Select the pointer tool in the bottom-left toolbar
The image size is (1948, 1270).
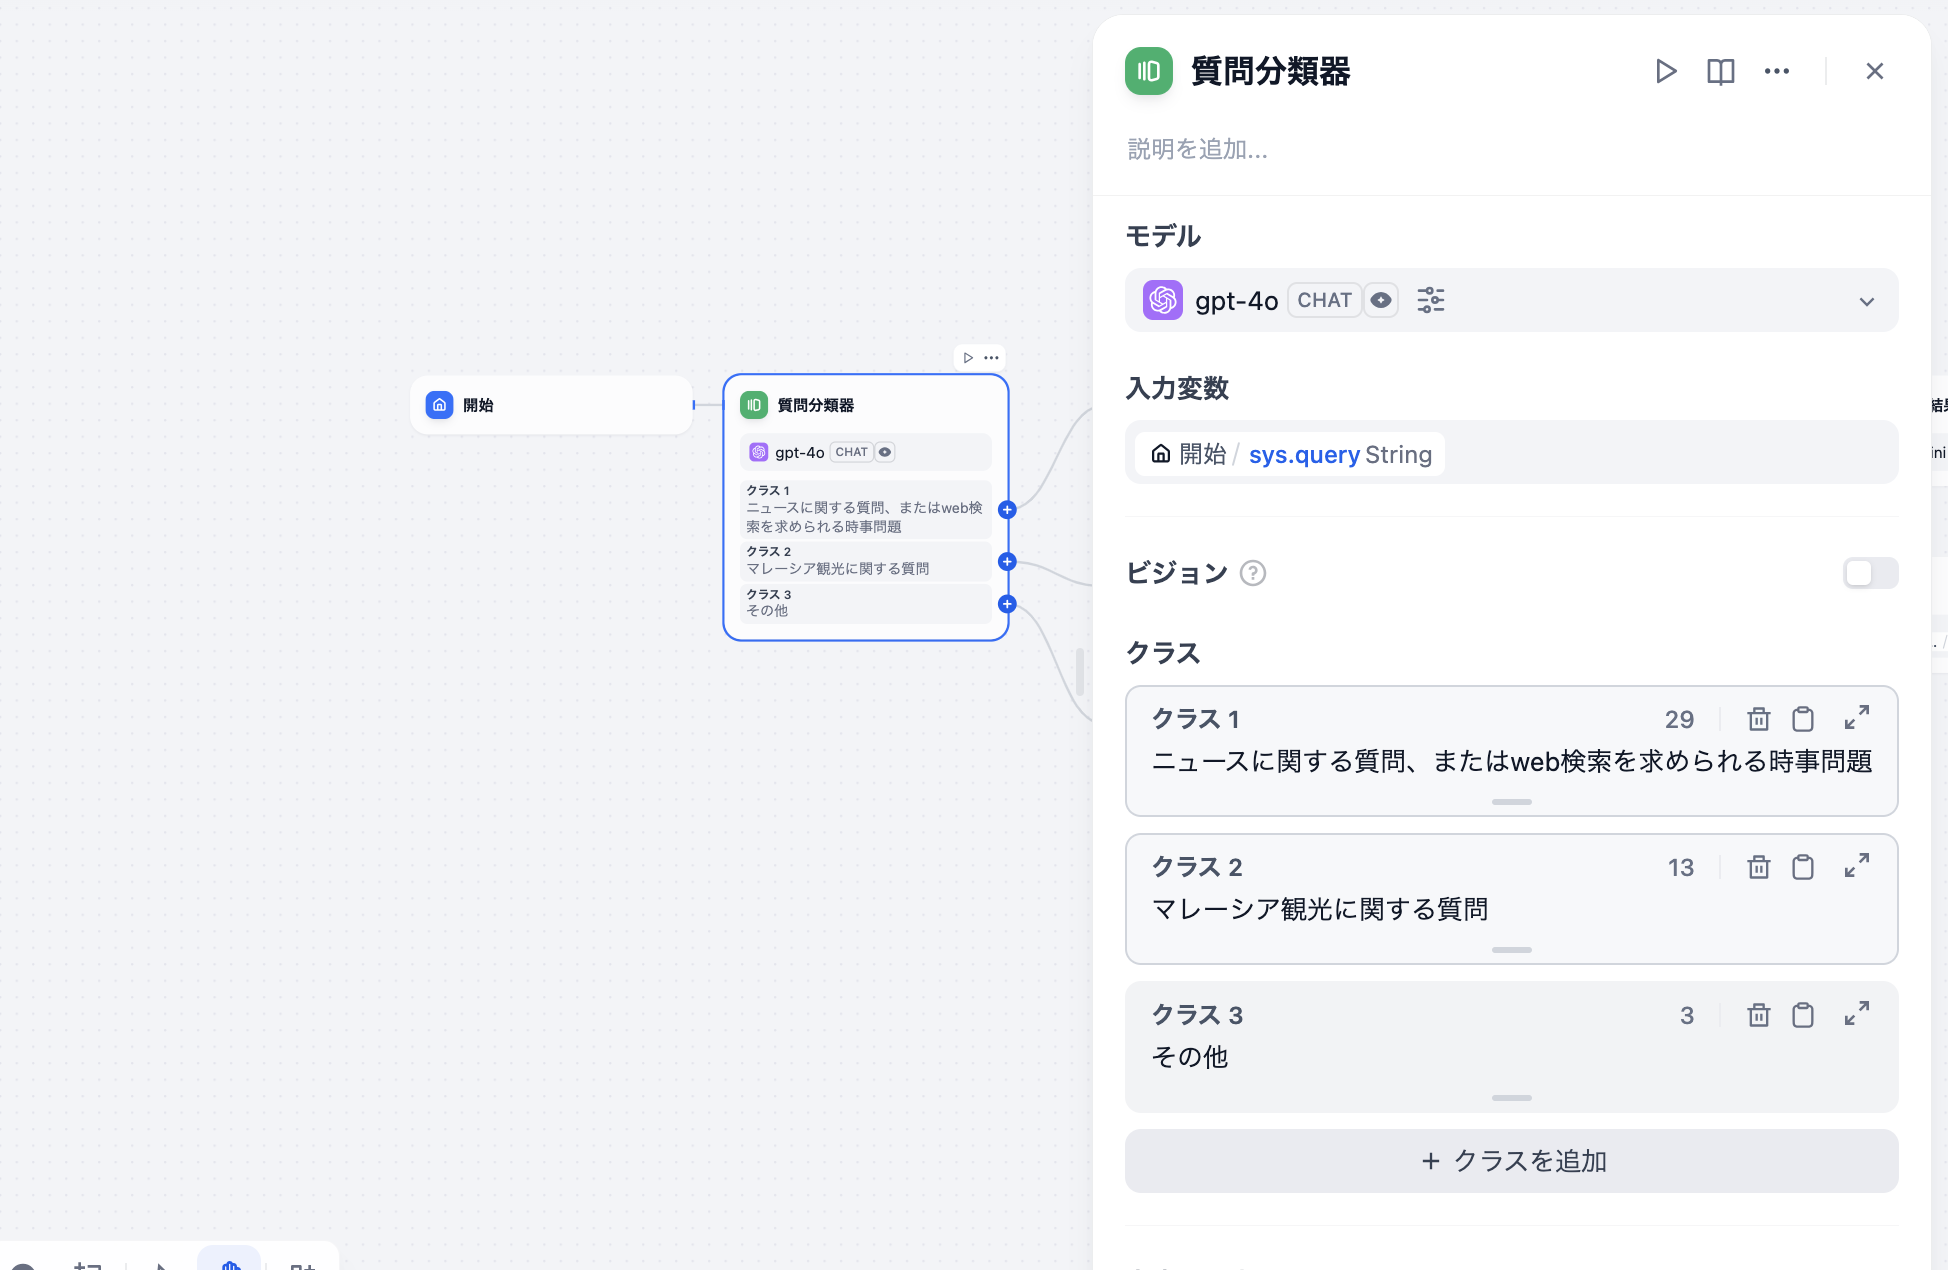click(x=160, y=1265)
